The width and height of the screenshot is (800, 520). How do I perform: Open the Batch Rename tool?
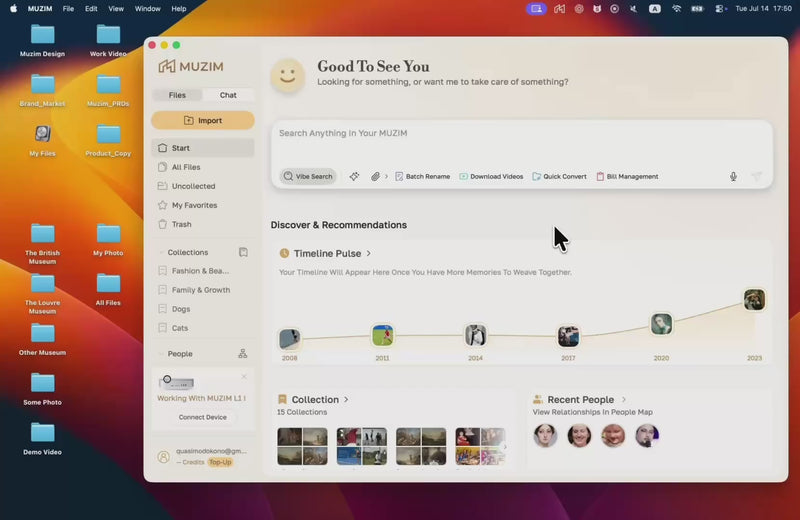point(422,177)
